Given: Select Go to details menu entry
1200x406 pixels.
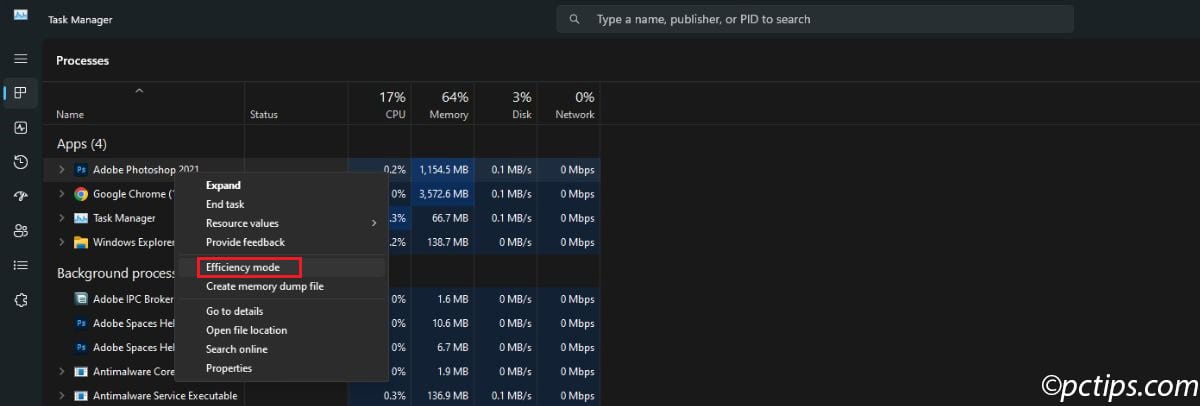Looking at the screenshot, I should coord(236,311).
